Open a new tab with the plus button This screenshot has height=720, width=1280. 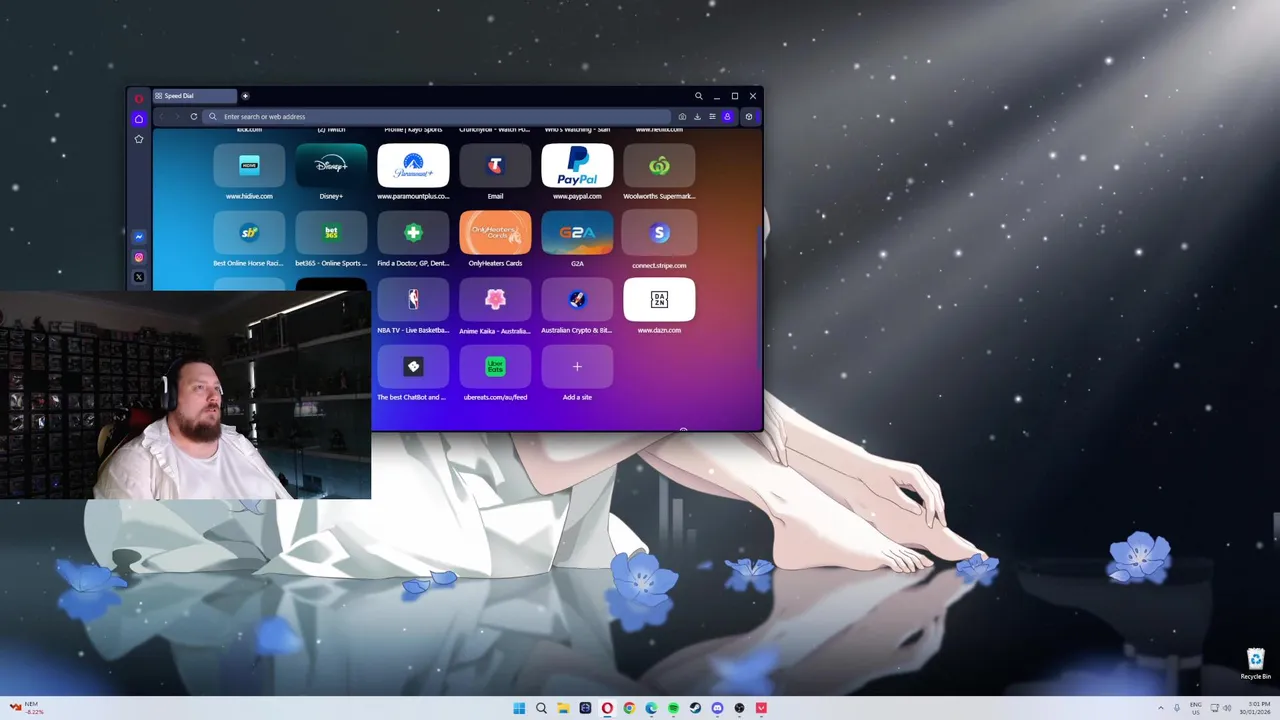point(245,96)
